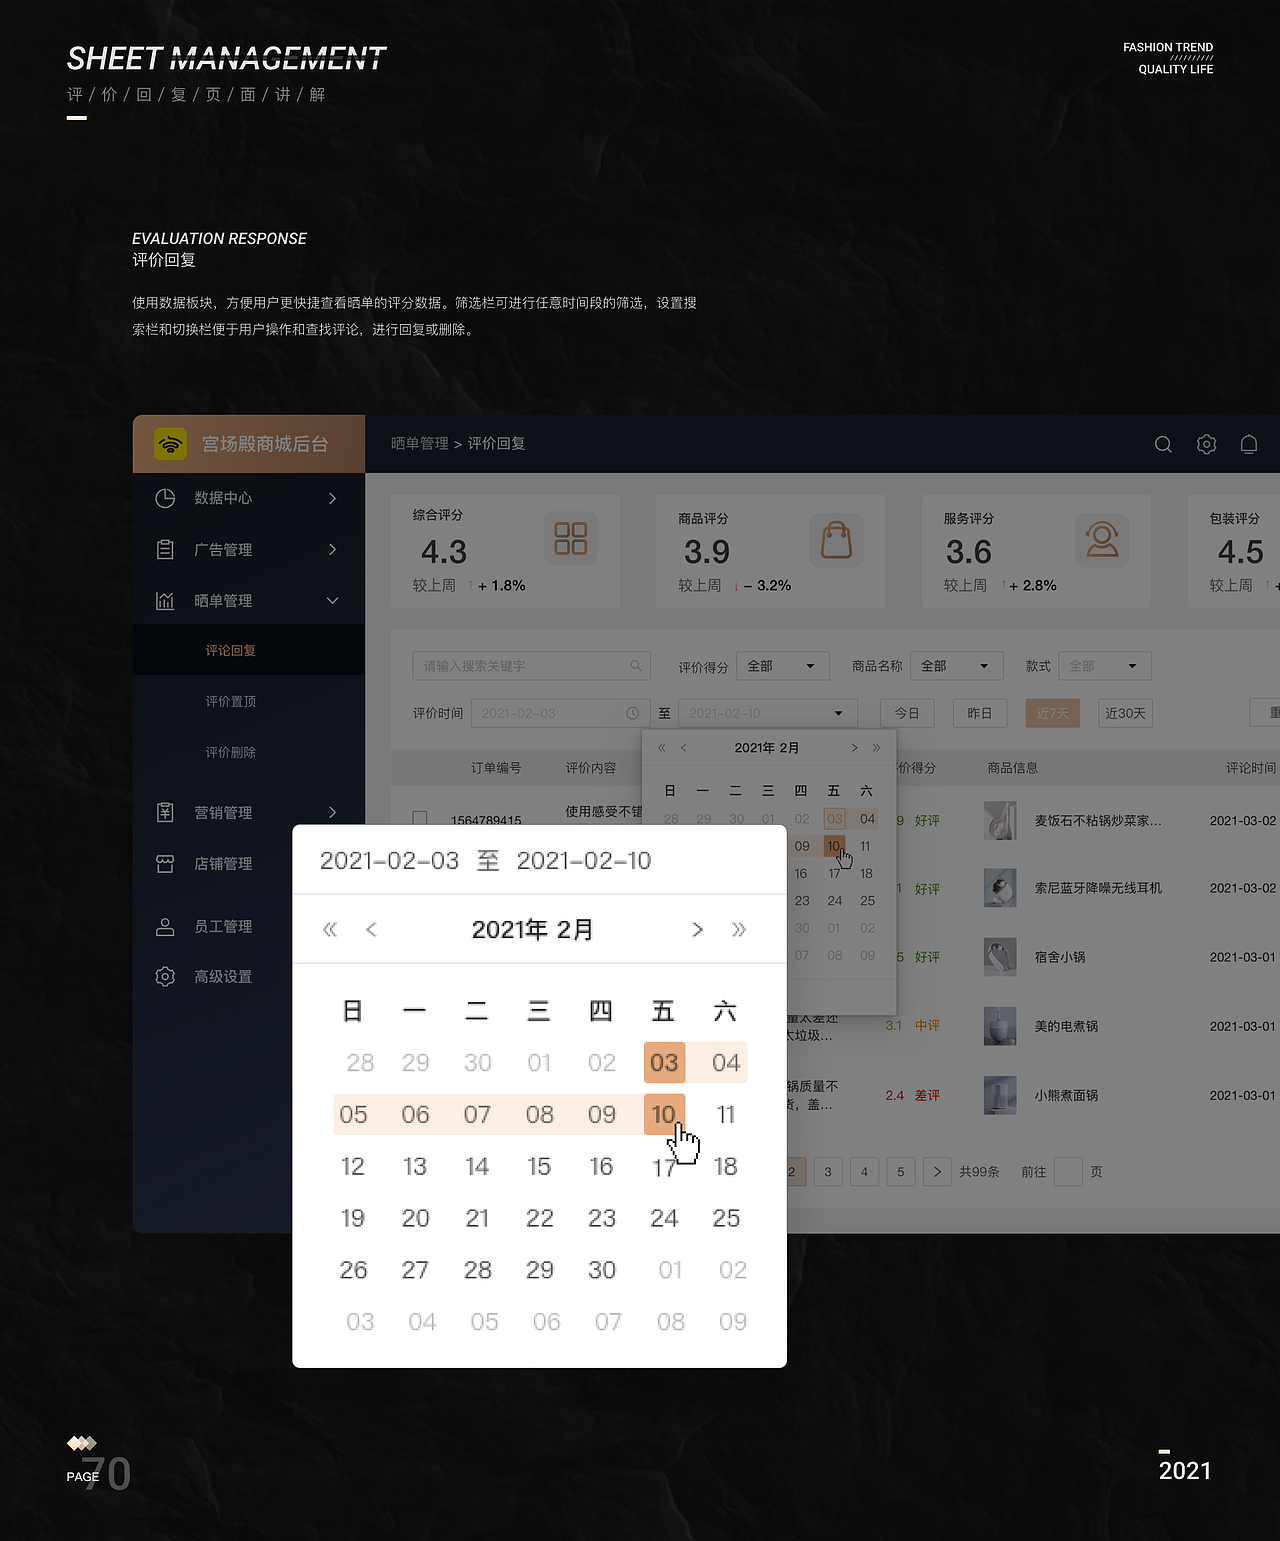The width and height of the screenshot is (1280, 1541).
Task: Click the yellow wifi logo icon
Action: click(x=171, y=444)
